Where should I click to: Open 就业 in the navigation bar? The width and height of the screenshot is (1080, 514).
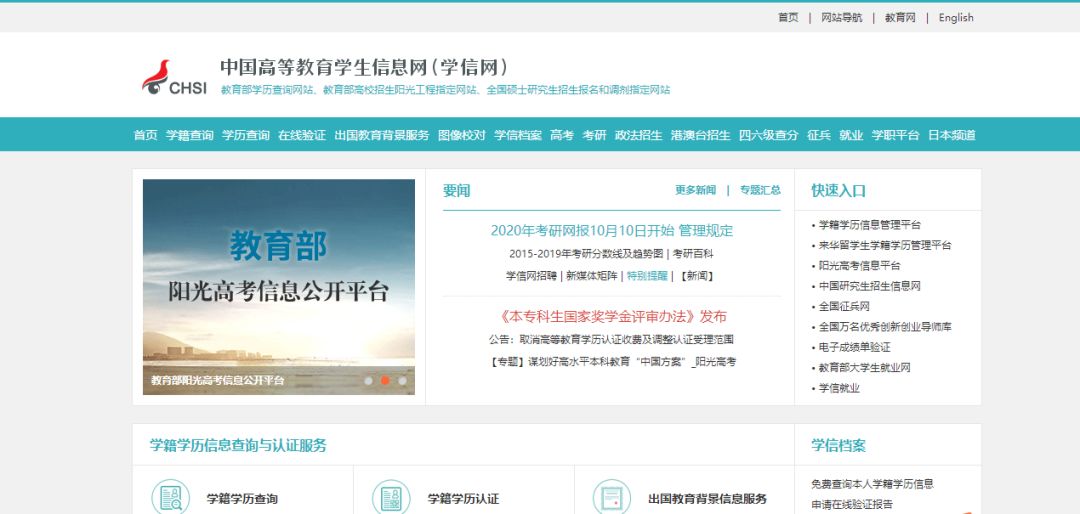851,135
